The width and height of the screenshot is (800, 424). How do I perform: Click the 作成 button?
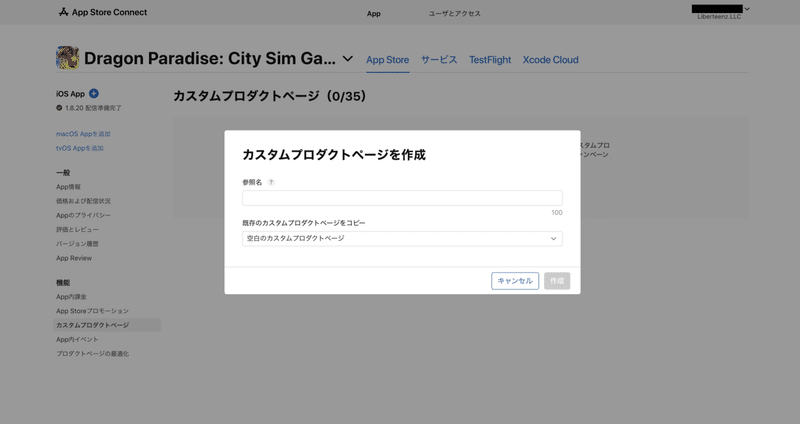[557, 281]
